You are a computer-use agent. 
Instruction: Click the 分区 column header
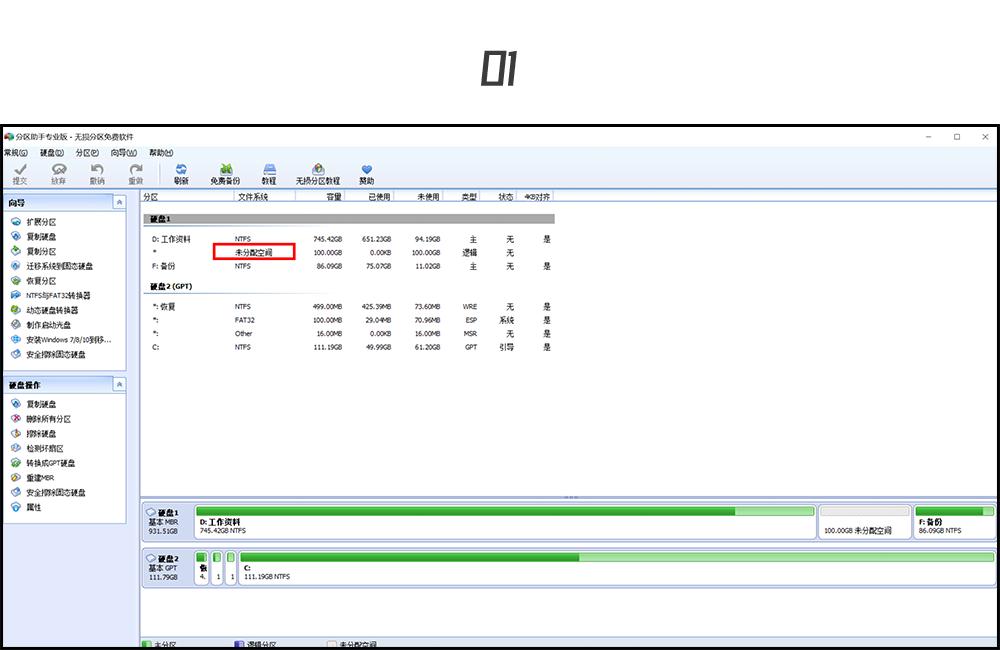tap(188, 197)
